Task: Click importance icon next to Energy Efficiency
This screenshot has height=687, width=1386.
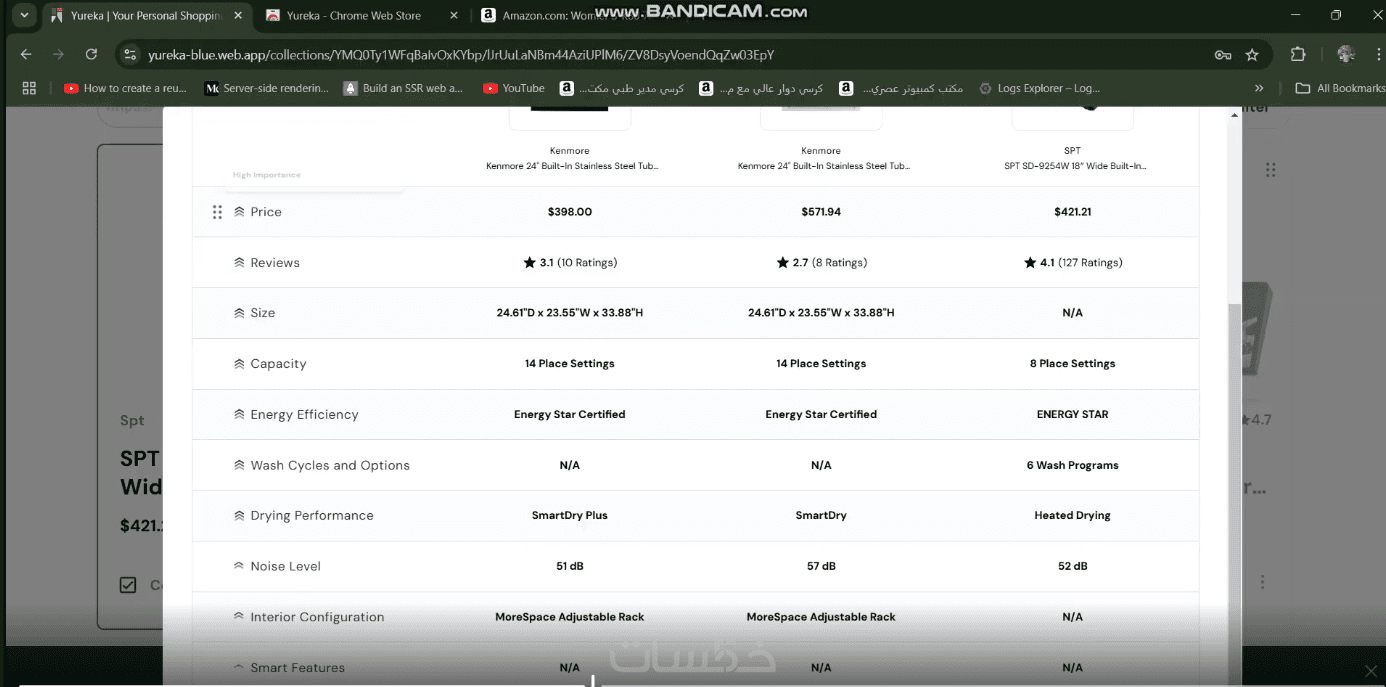Action: coord(239,414)
